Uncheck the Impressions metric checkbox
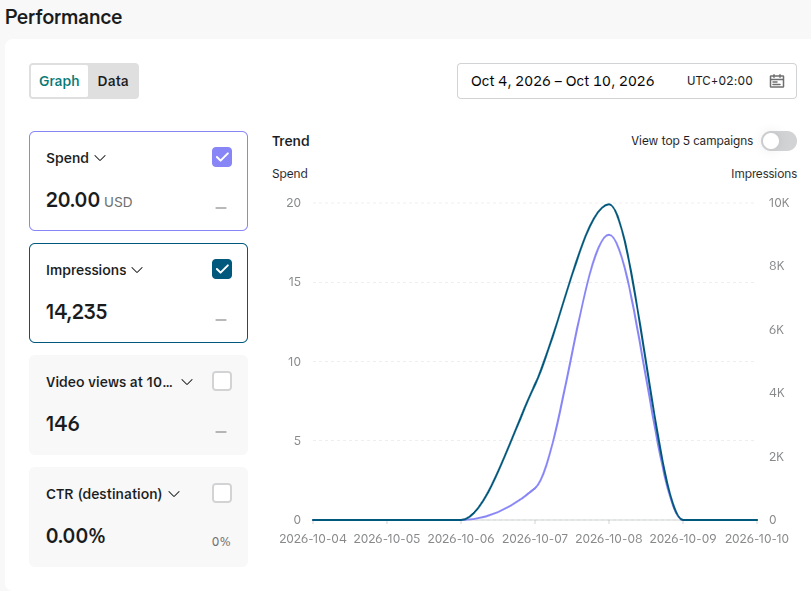Image resolution: width=811 pixels, height=591 pixels. tap(222, 269)
